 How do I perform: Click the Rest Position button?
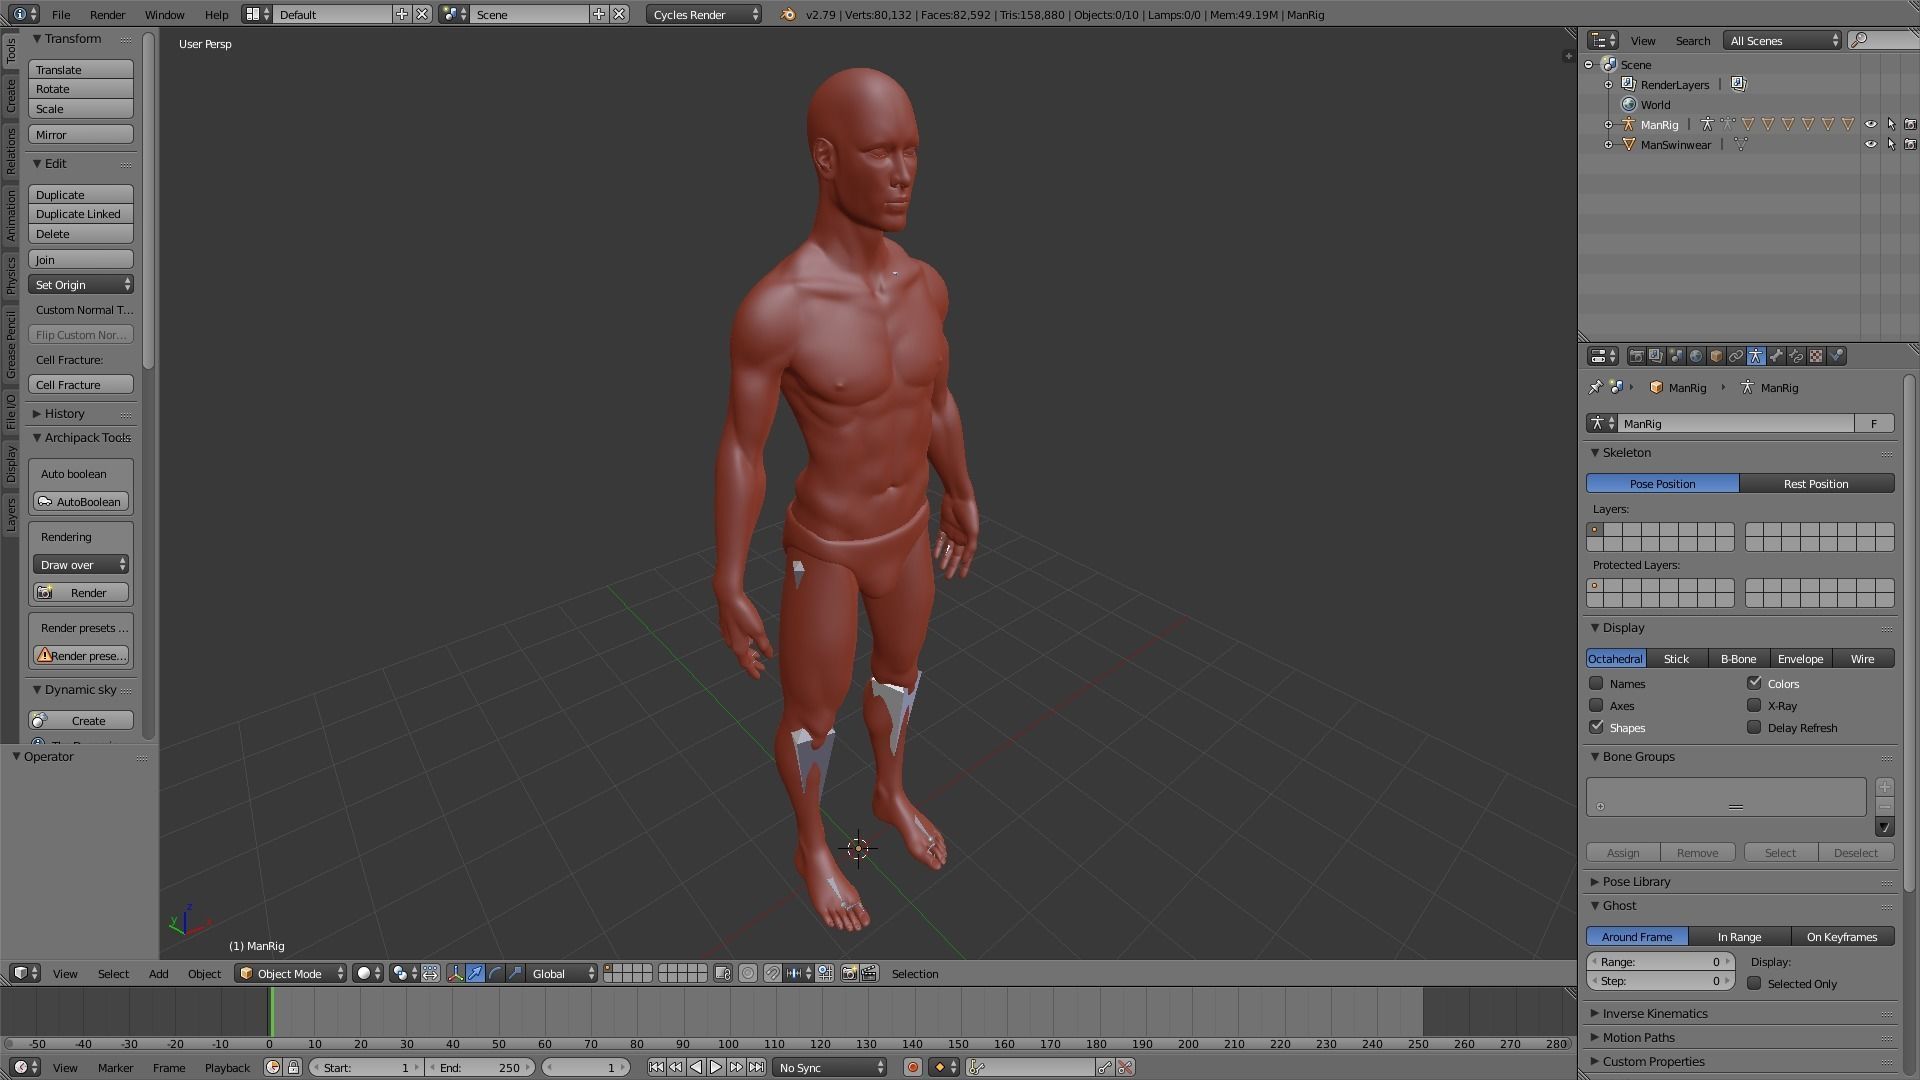point(1816,484)
